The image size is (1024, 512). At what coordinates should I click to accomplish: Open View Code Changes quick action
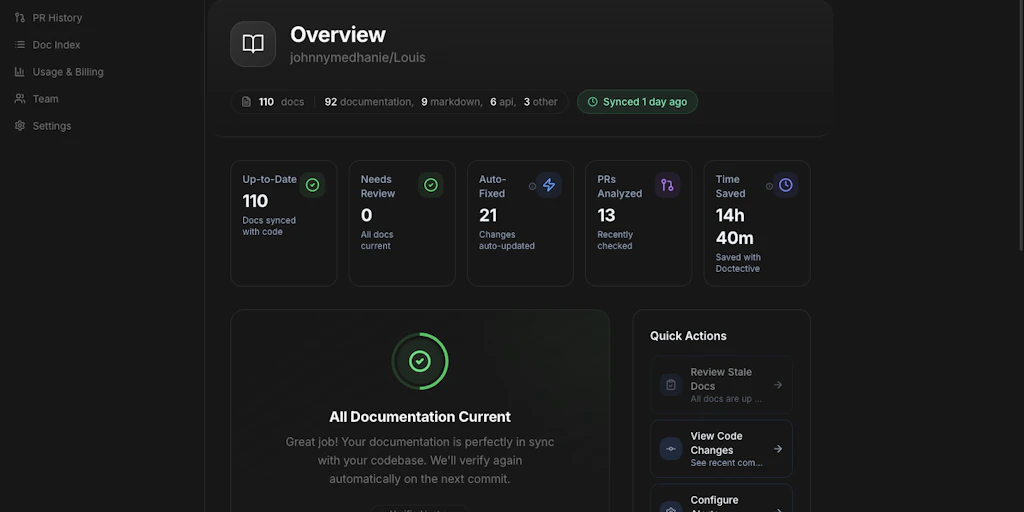(x=721, y=449)
